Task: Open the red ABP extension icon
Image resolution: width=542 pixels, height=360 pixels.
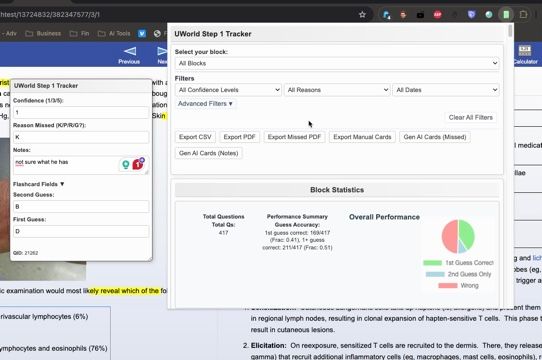Action: point(438,15)
